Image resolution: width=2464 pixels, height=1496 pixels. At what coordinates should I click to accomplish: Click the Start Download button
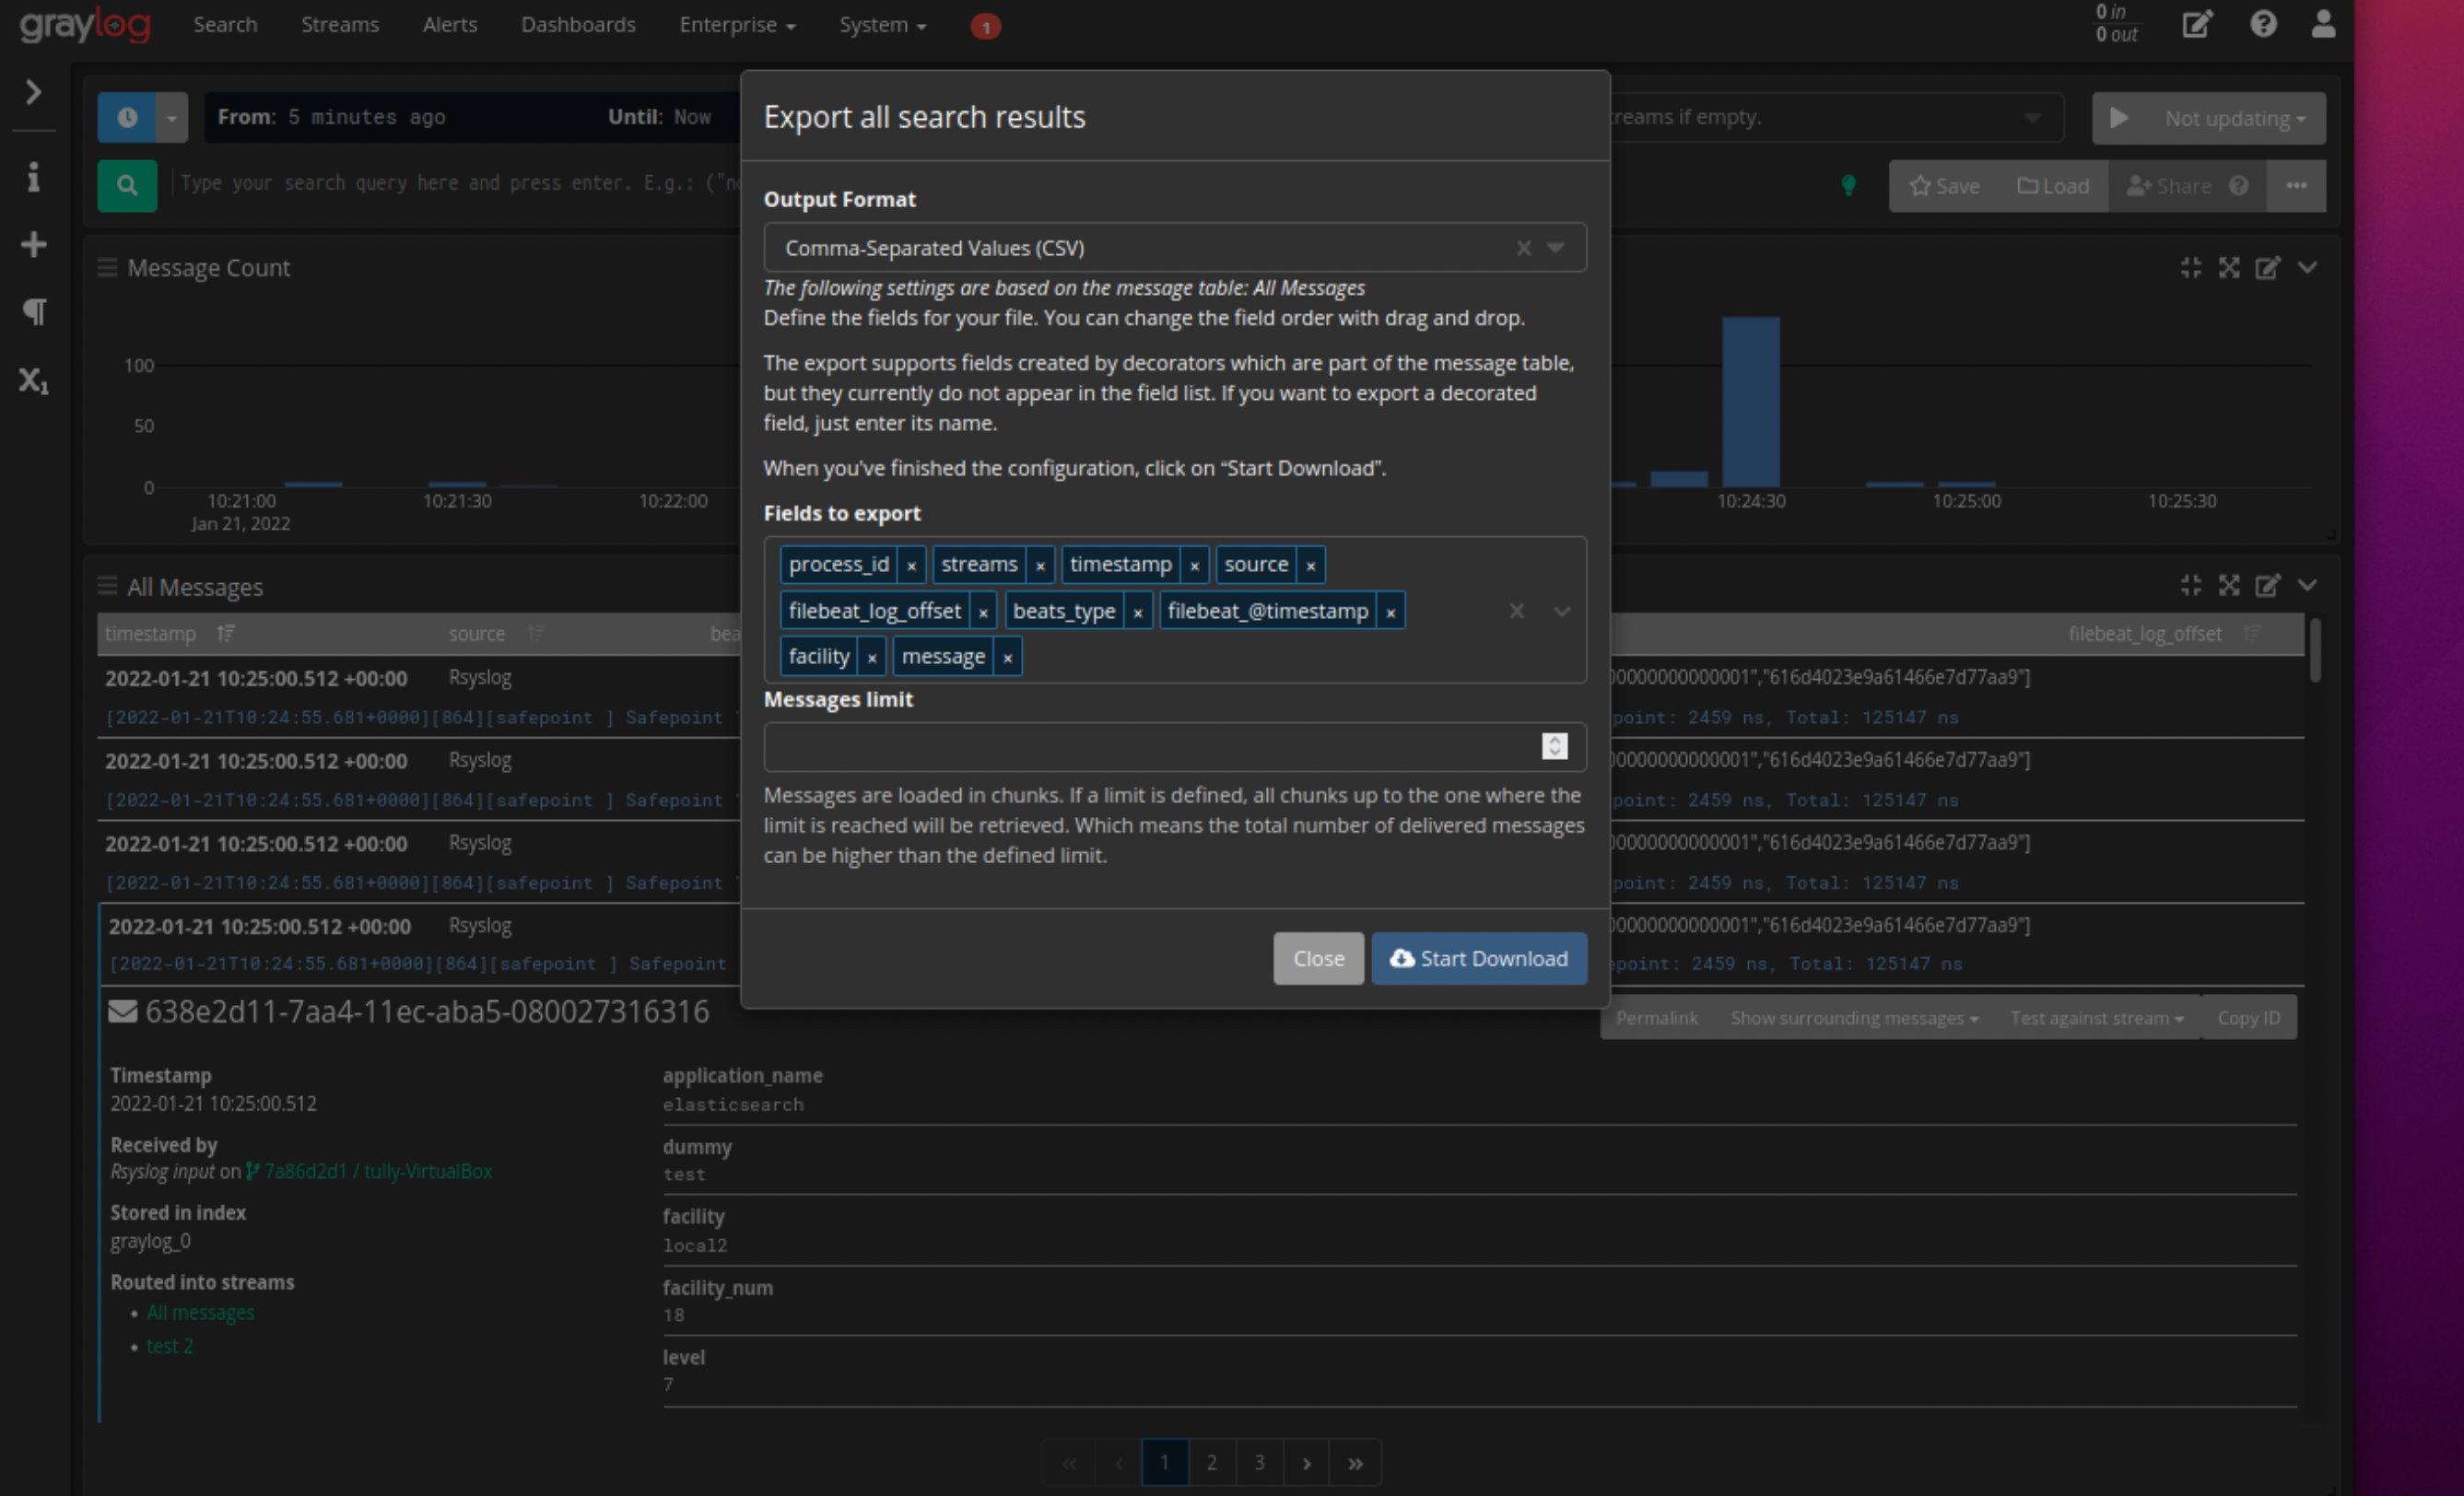tap(1479, 958)
